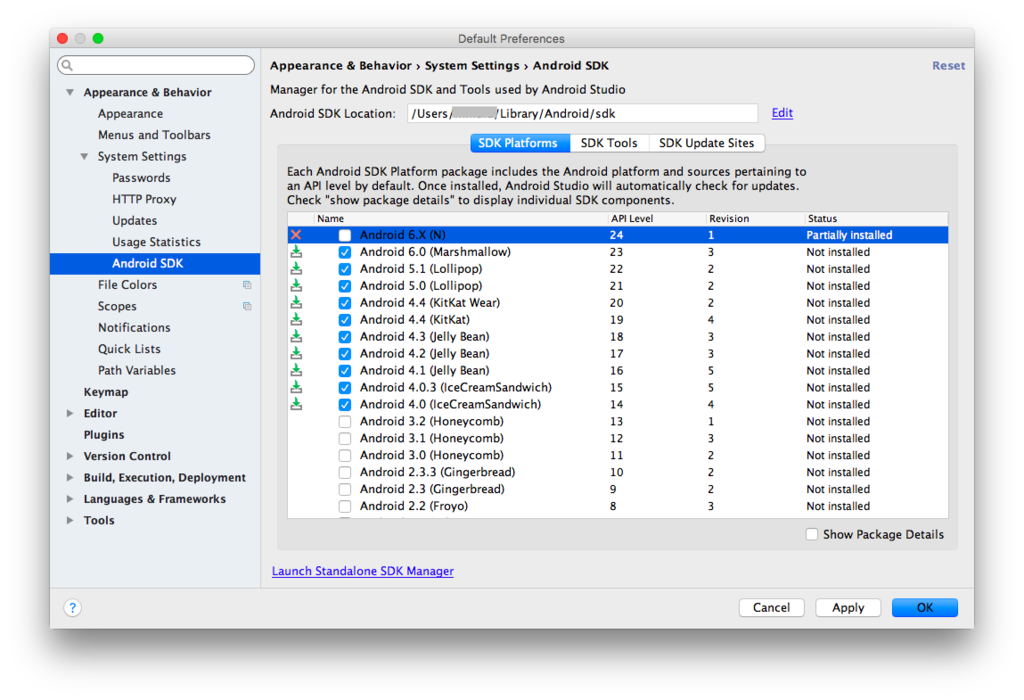The image size is (1024, 700).
Task: Click the project-level icon next to File Colors
Action: pyautogui.click(x=247, y=285)
